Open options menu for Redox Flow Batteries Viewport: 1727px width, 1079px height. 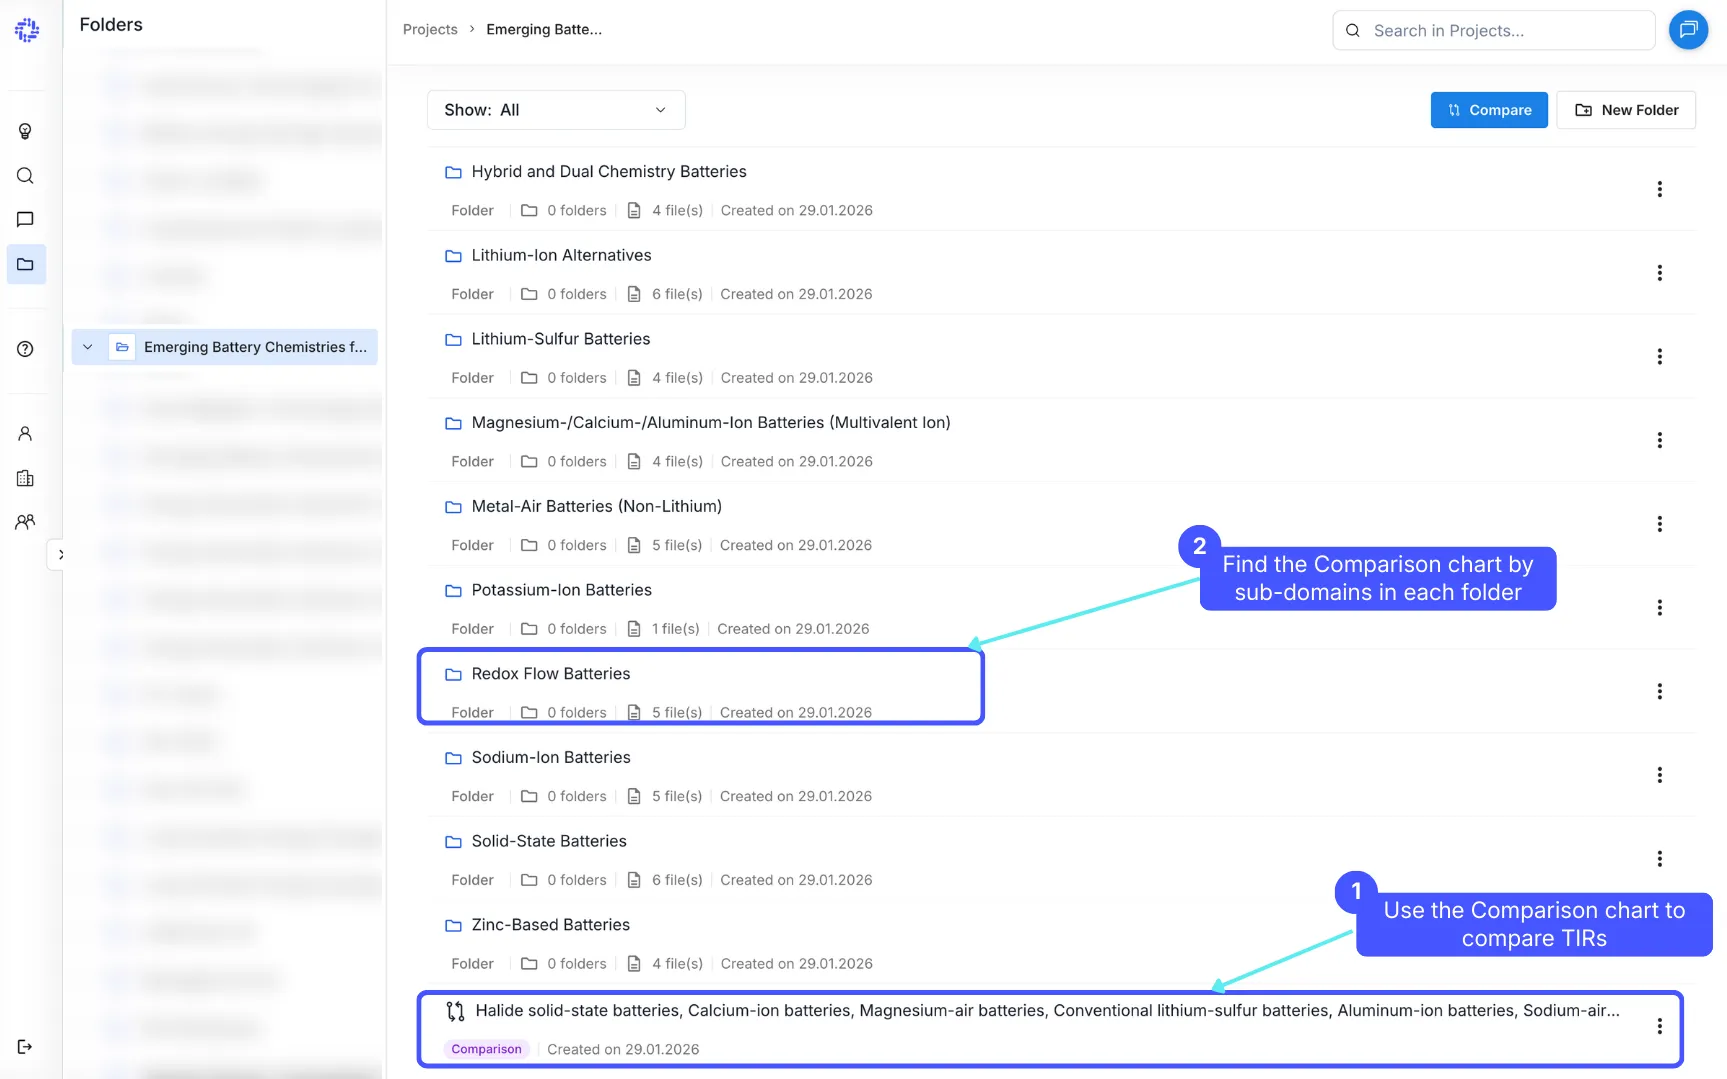click(x=1660, y=692)
